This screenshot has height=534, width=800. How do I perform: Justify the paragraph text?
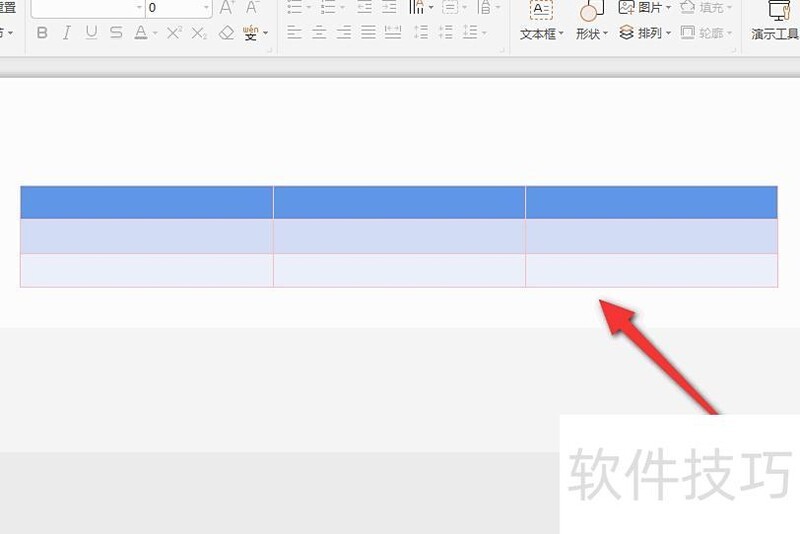pos(368,33)
